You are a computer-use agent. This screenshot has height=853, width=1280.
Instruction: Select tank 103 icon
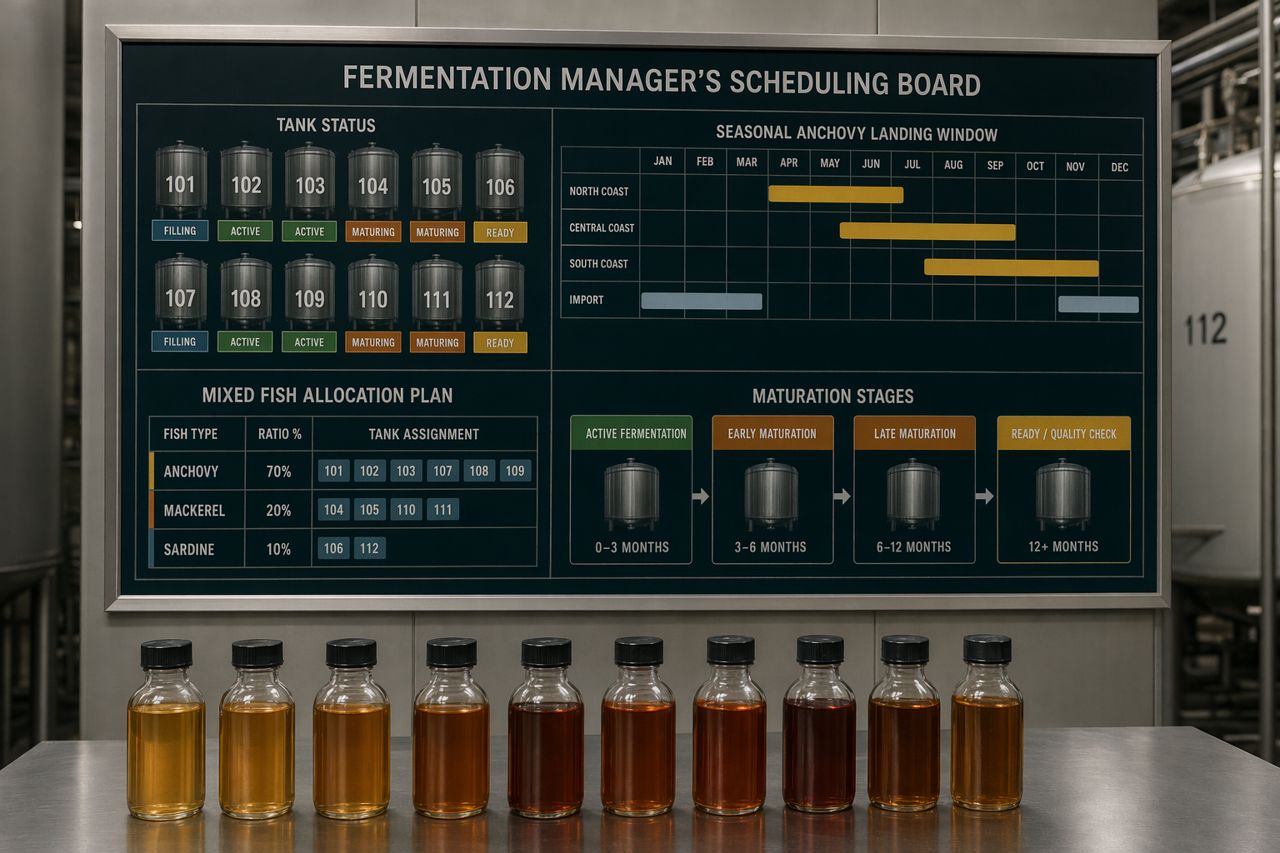click(x=310, y=180)
